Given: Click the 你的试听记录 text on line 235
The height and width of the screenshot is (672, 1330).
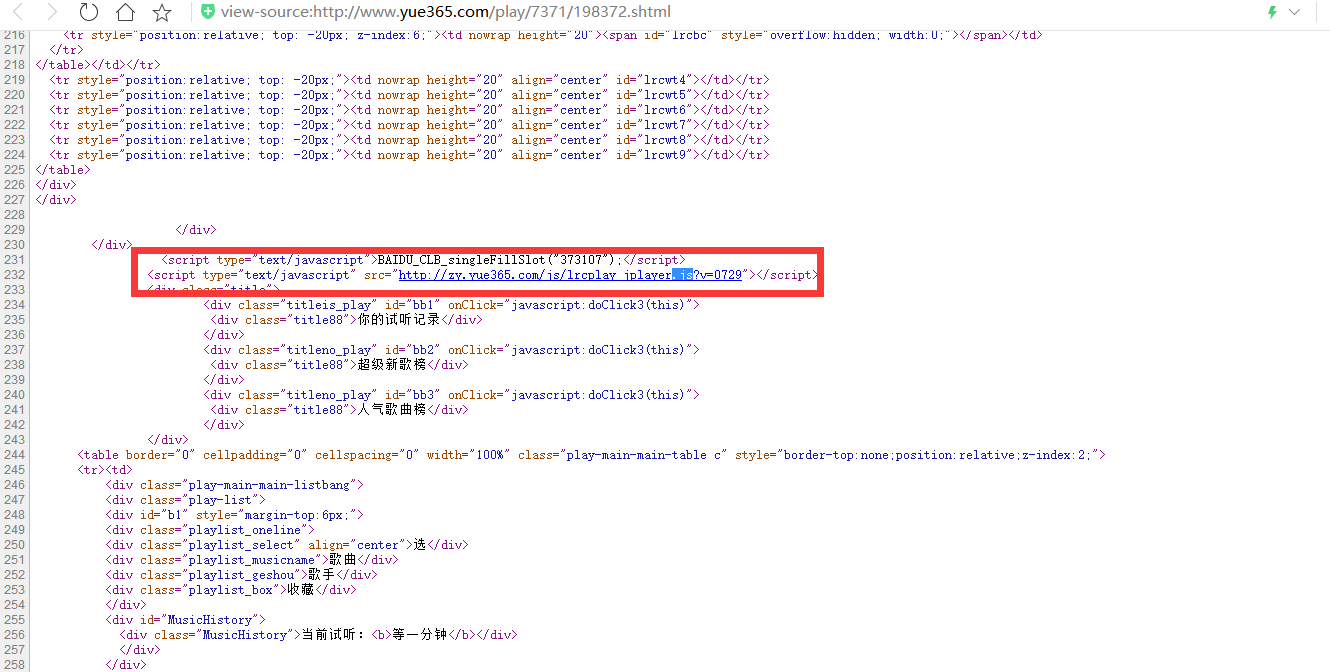Looking at the screenshot, I should [399, 320].
